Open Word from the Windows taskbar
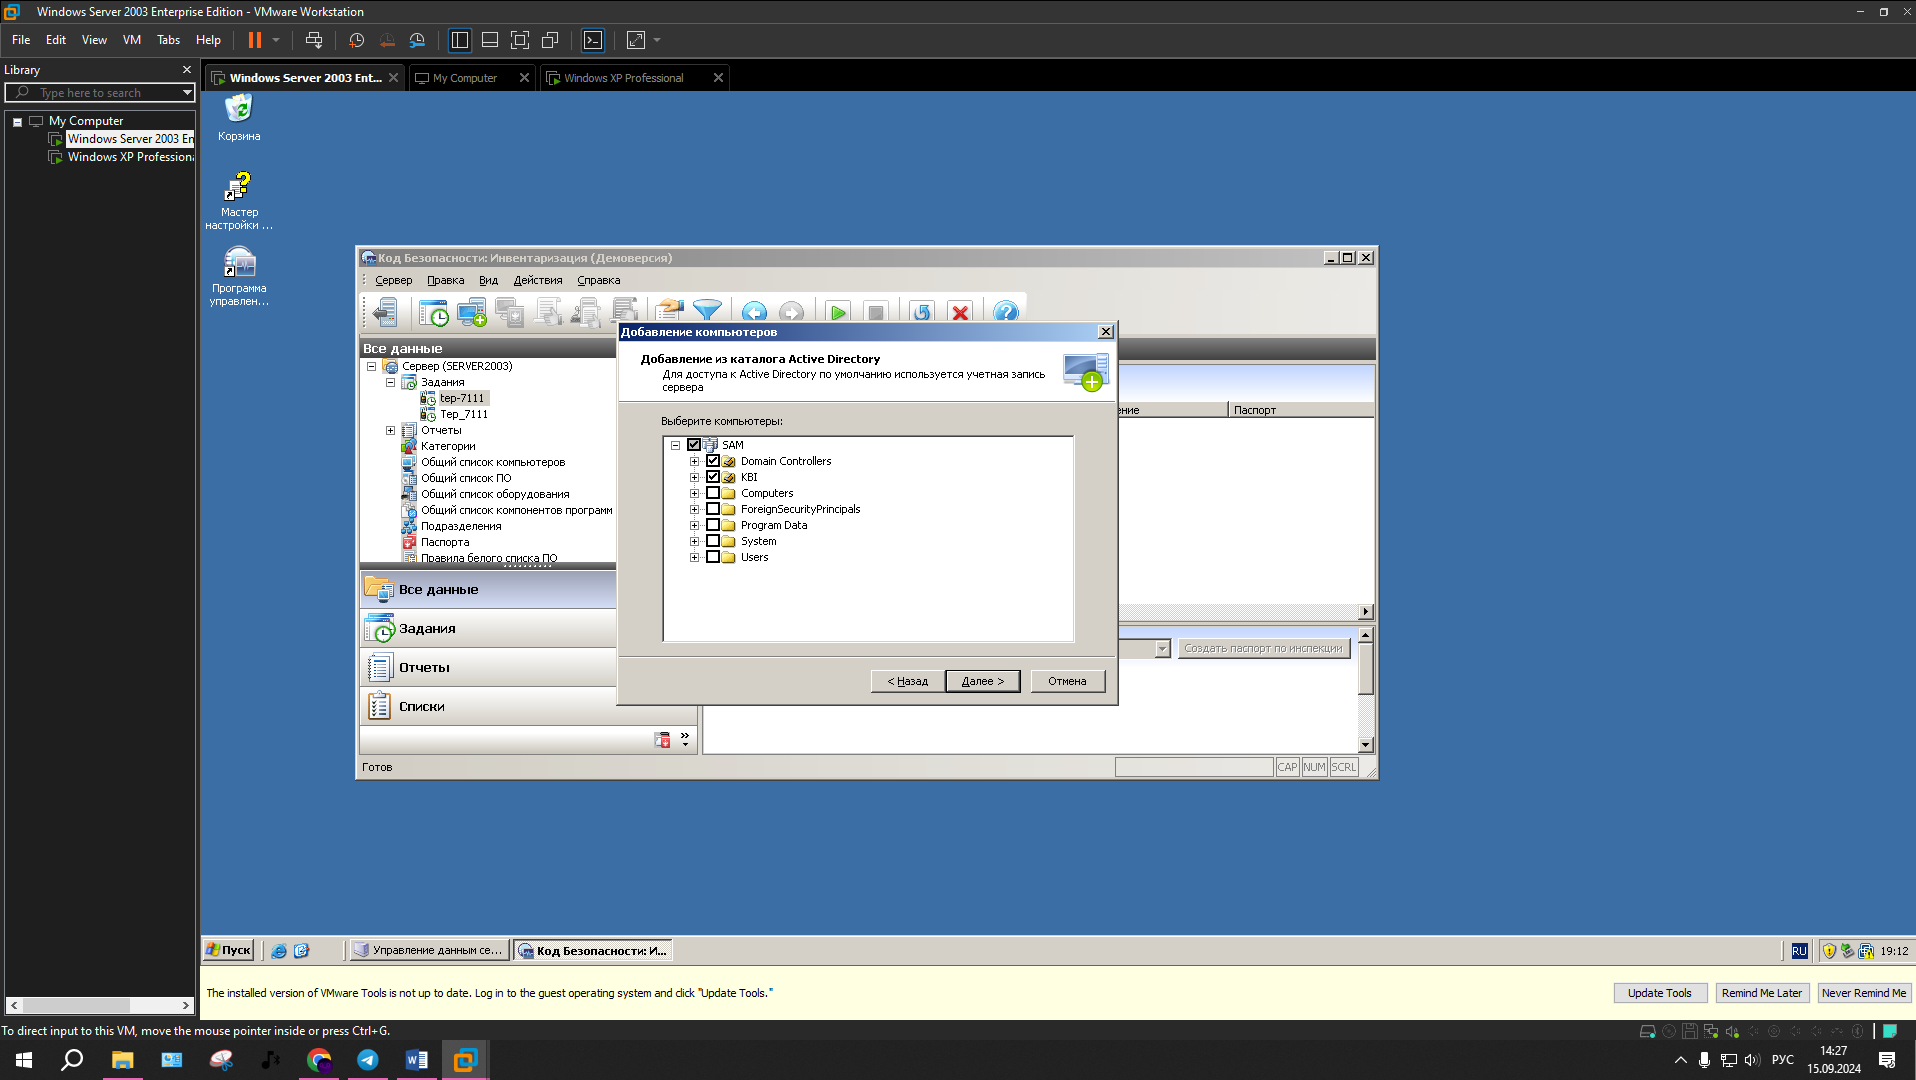This screenshot has height=1080, width=1916. coord(417,1060)
